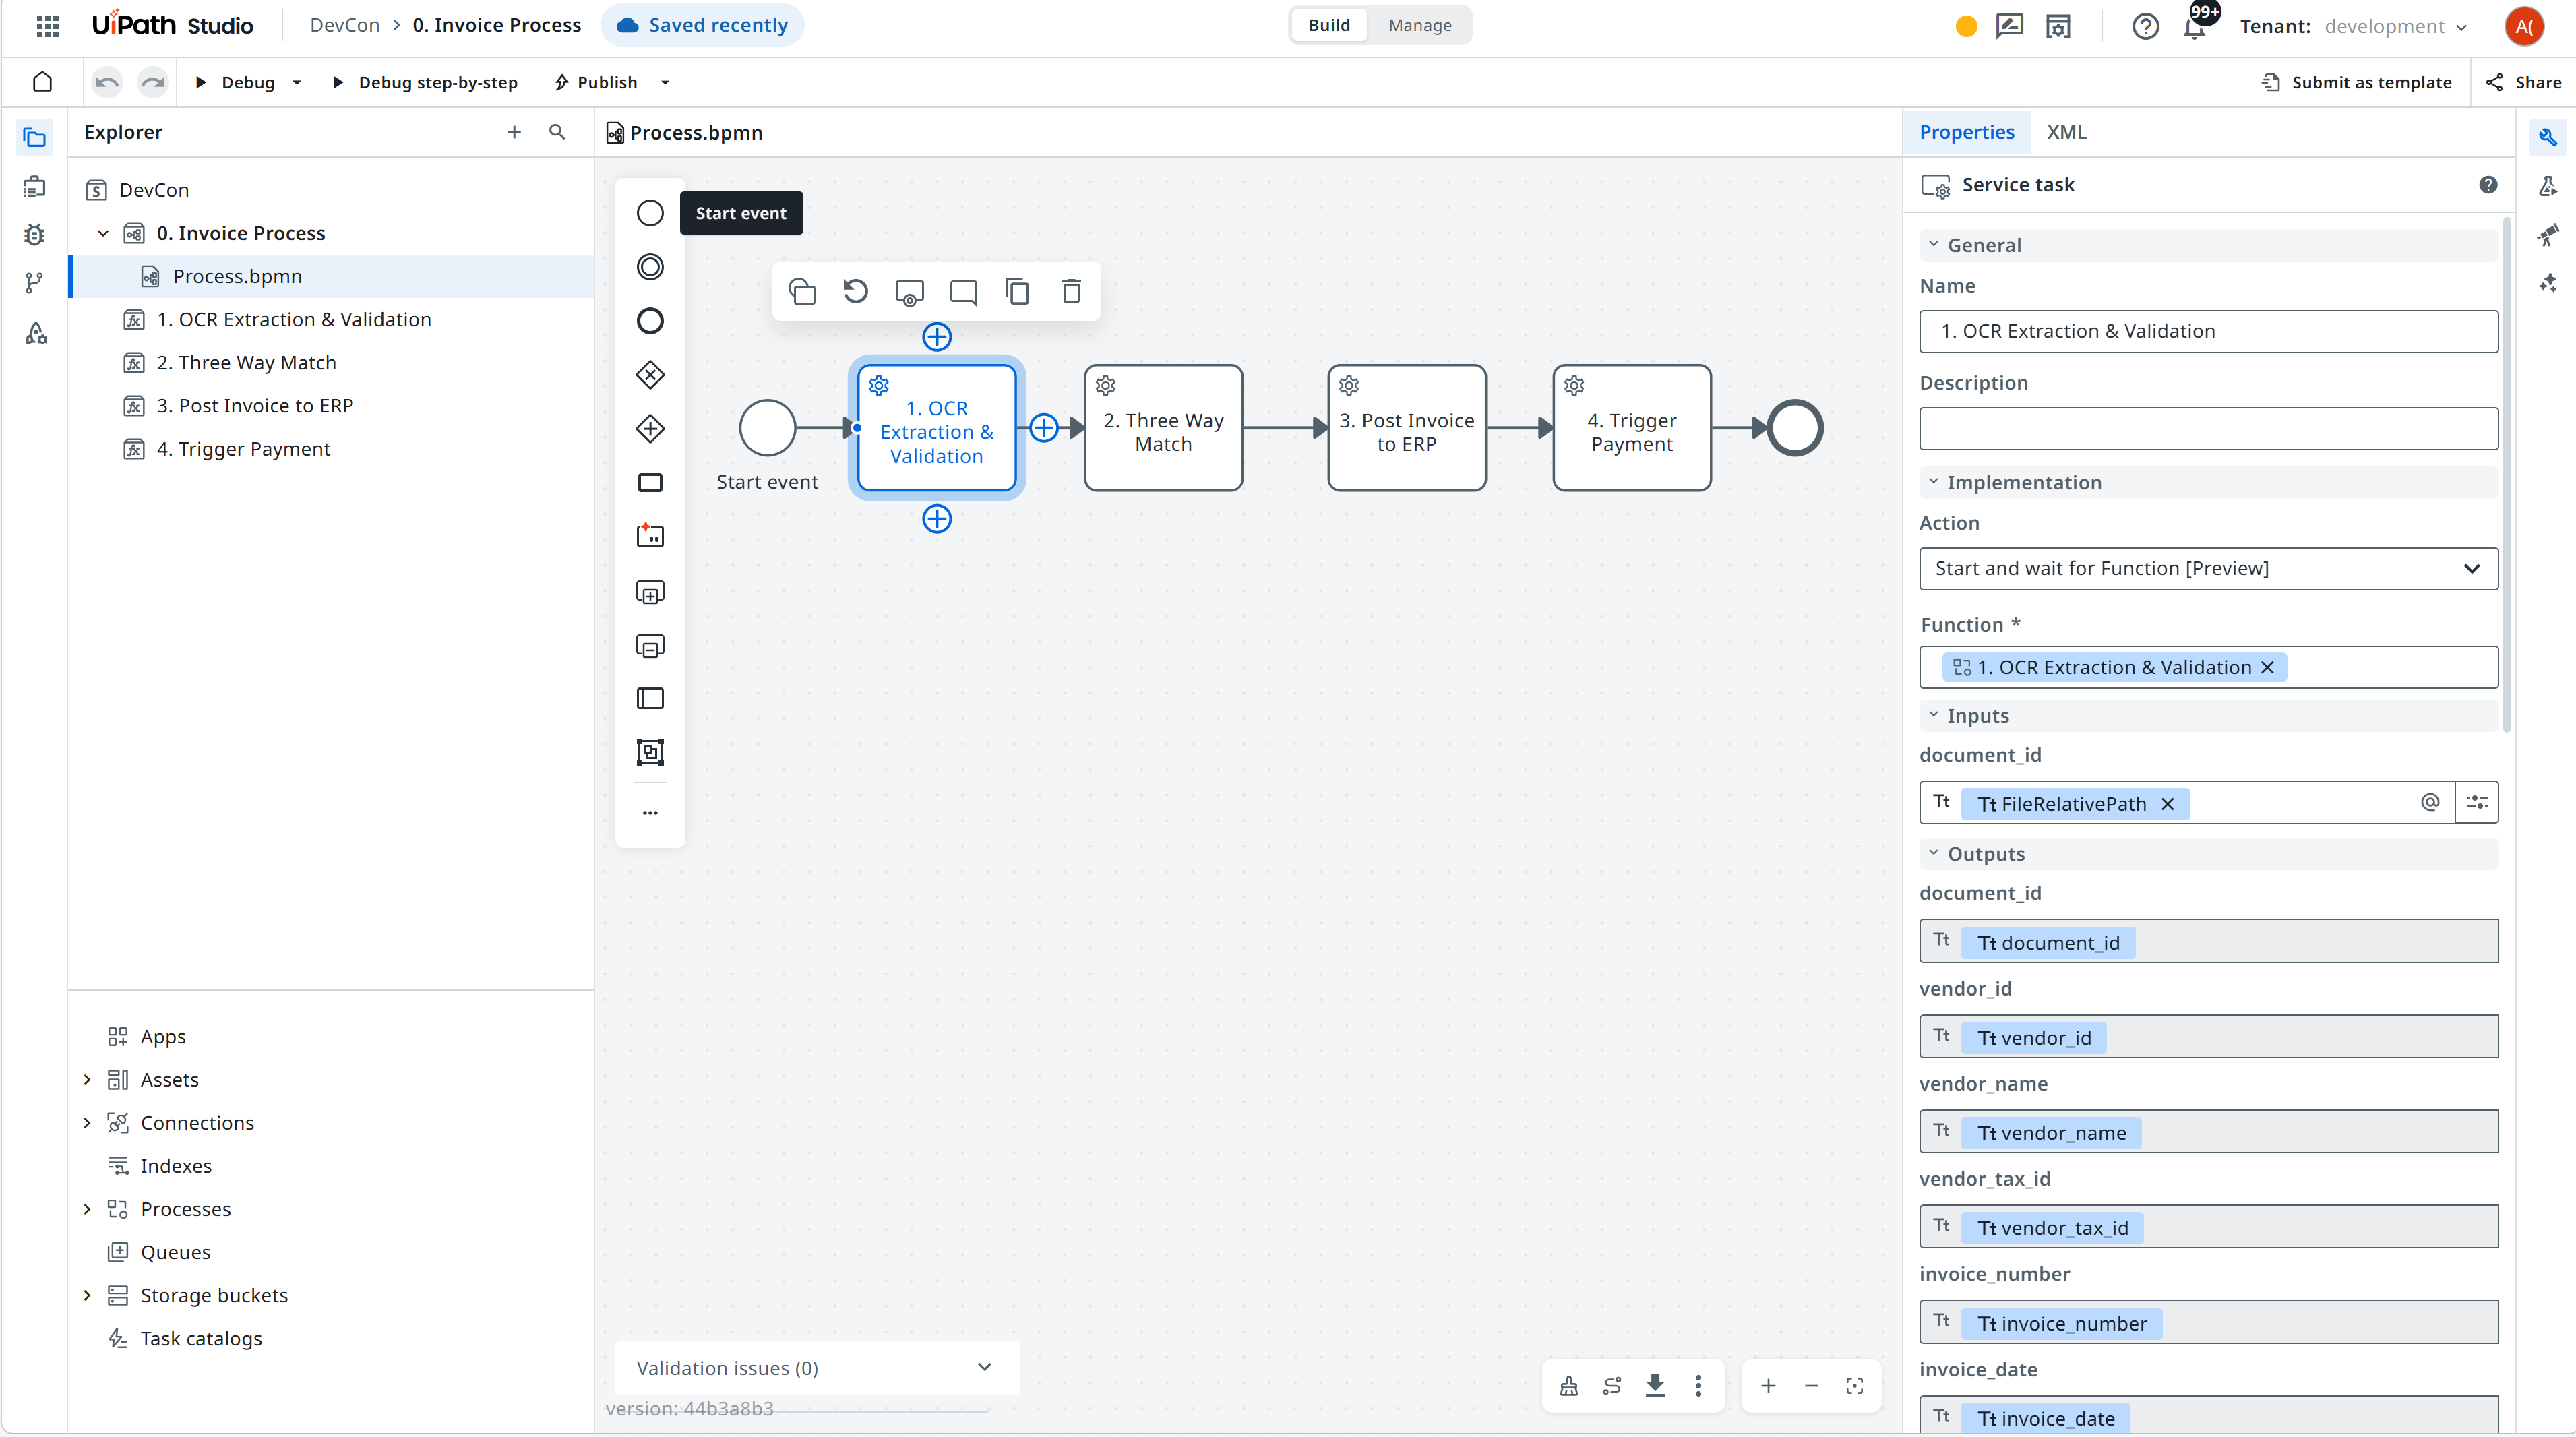
Task: Remove FileRelativePath from document_id input
Action: tap(2168, 804)
